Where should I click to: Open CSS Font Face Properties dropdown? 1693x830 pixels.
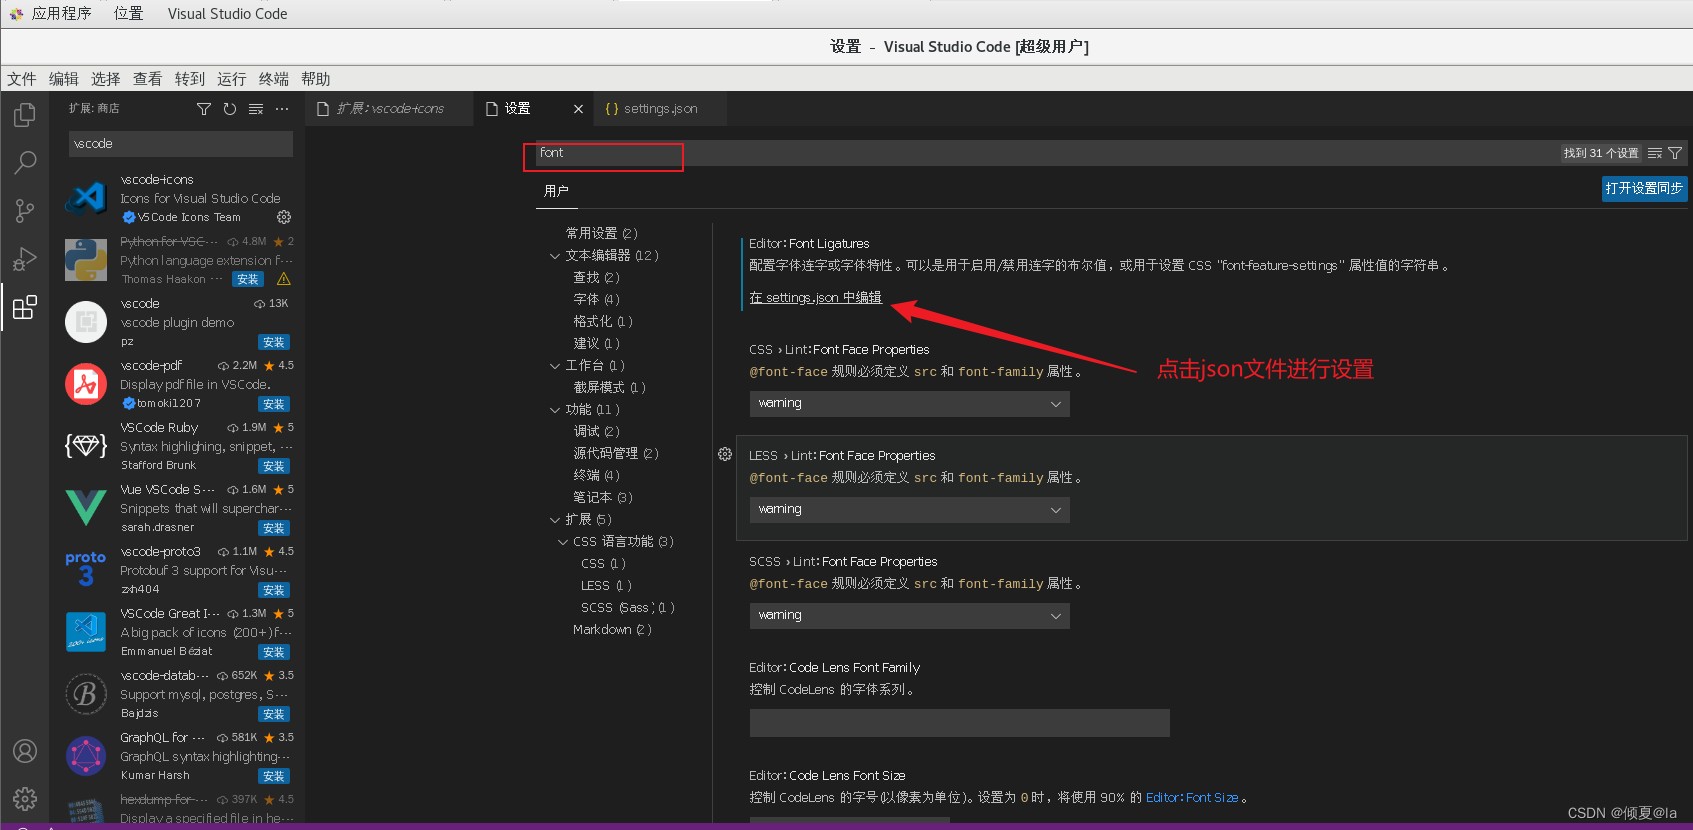click(x=909, y=403)
